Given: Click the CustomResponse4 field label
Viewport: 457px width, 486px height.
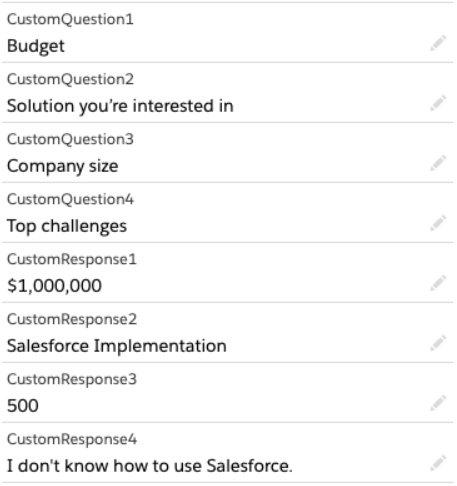Looking at the screenshot, I should click(72, 439).
